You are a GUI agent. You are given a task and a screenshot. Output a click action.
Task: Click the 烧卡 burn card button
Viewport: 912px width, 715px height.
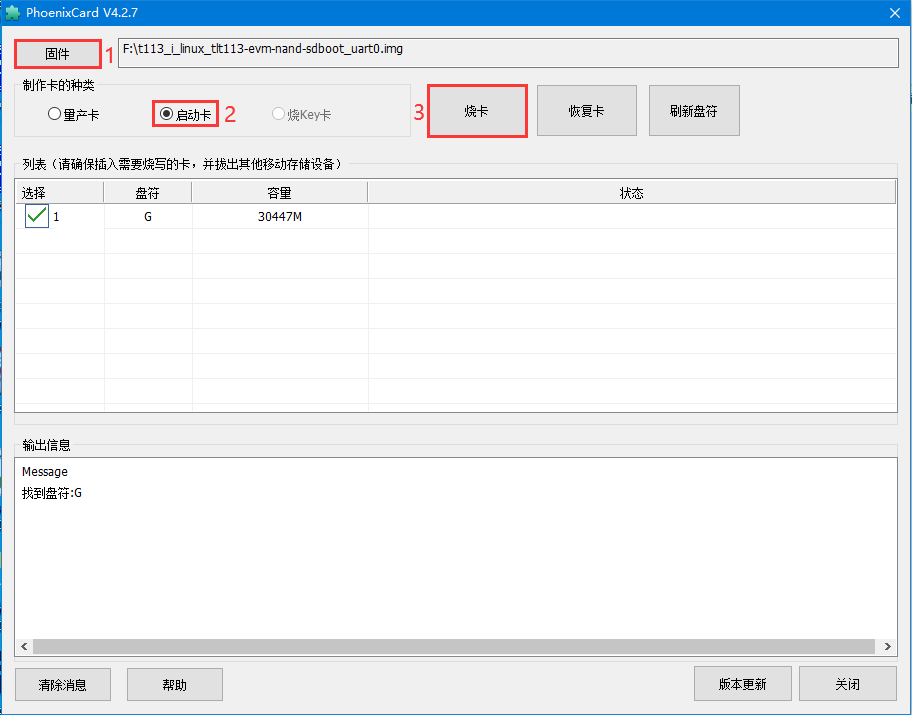(477, 111)
